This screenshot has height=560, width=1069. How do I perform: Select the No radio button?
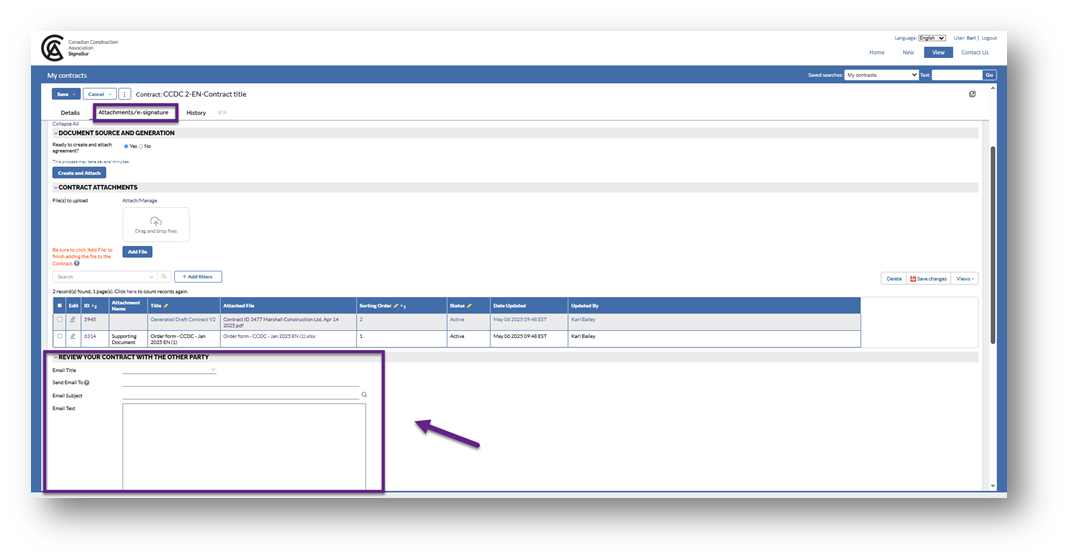pos(141,146)
